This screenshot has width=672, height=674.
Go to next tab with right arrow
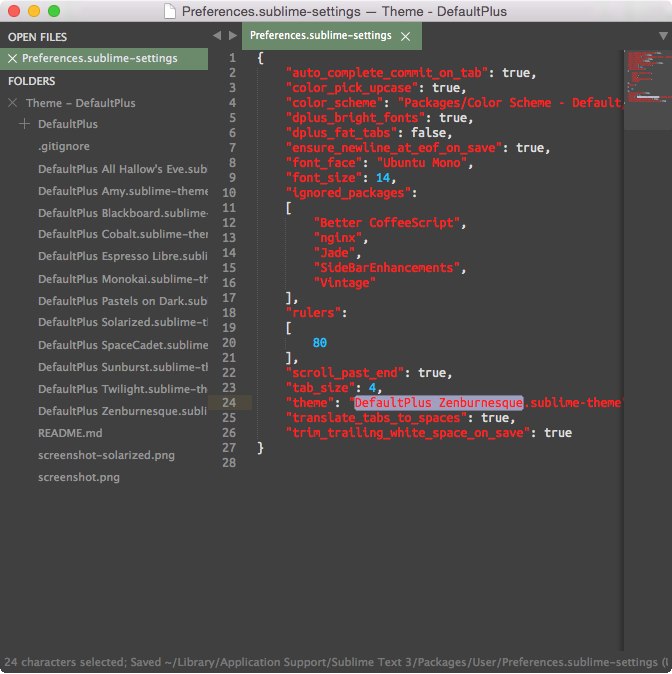coord(233,35)
